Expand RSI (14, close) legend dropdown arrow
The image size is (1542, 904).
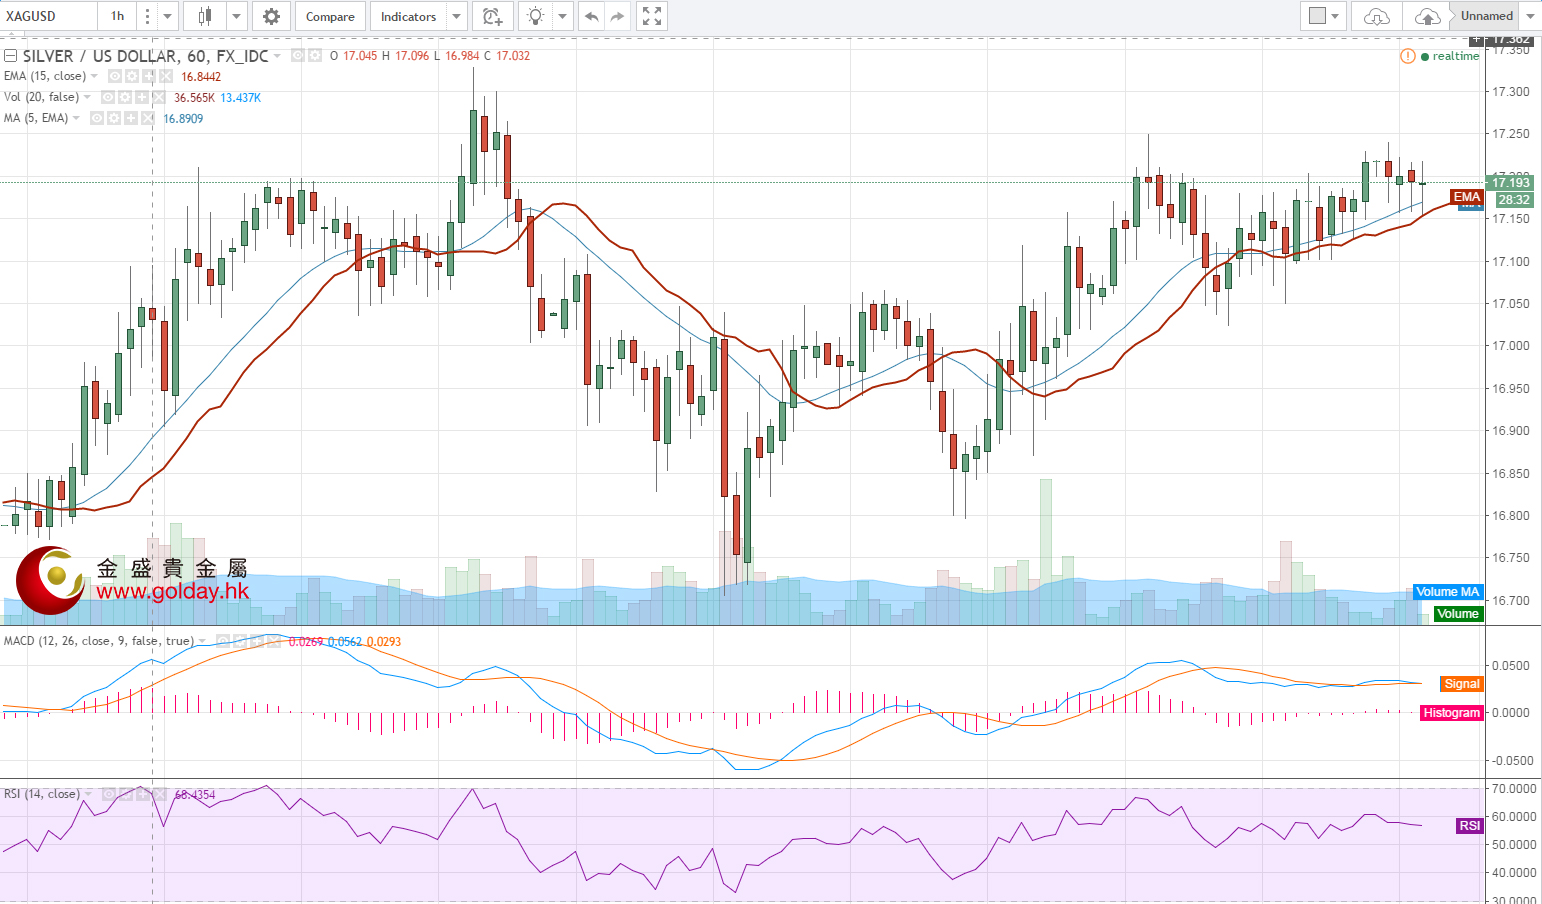click(x=89, y=794)
